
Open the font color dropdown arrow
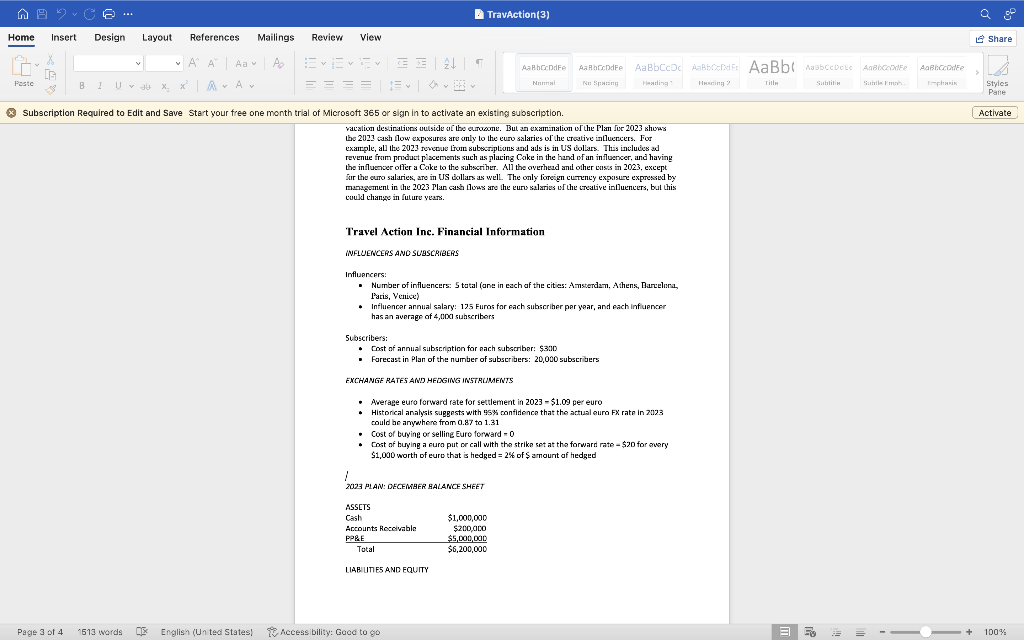[251, 86]
